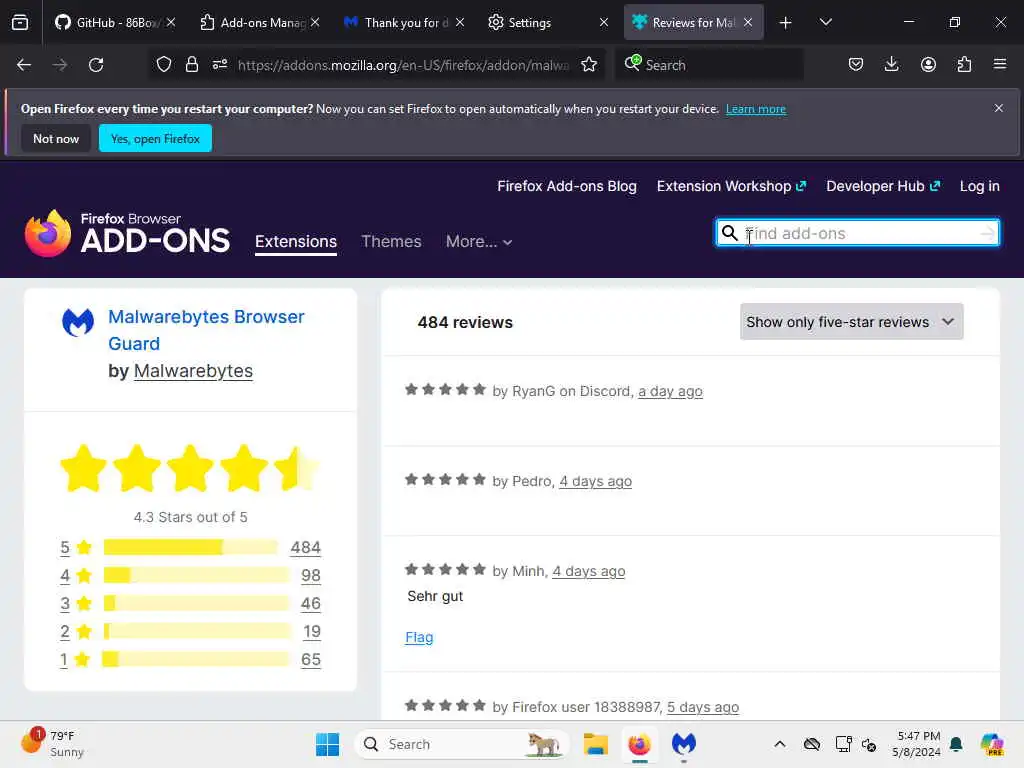Open Firefox user 18388987's 5 days ago link

(x=703, y=707)
